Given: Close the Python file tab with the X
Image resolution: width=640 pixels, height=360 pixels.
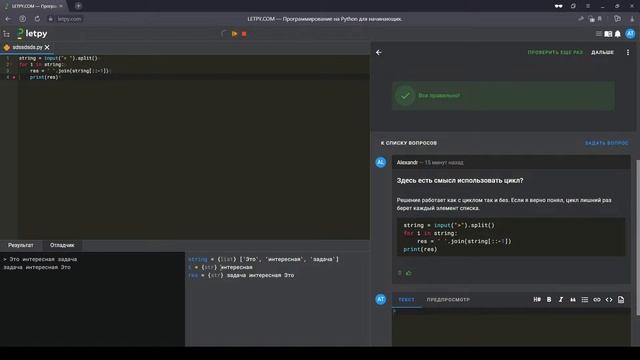Looking at the screenshot, I should pyautogui.click(x=47, y=47).
